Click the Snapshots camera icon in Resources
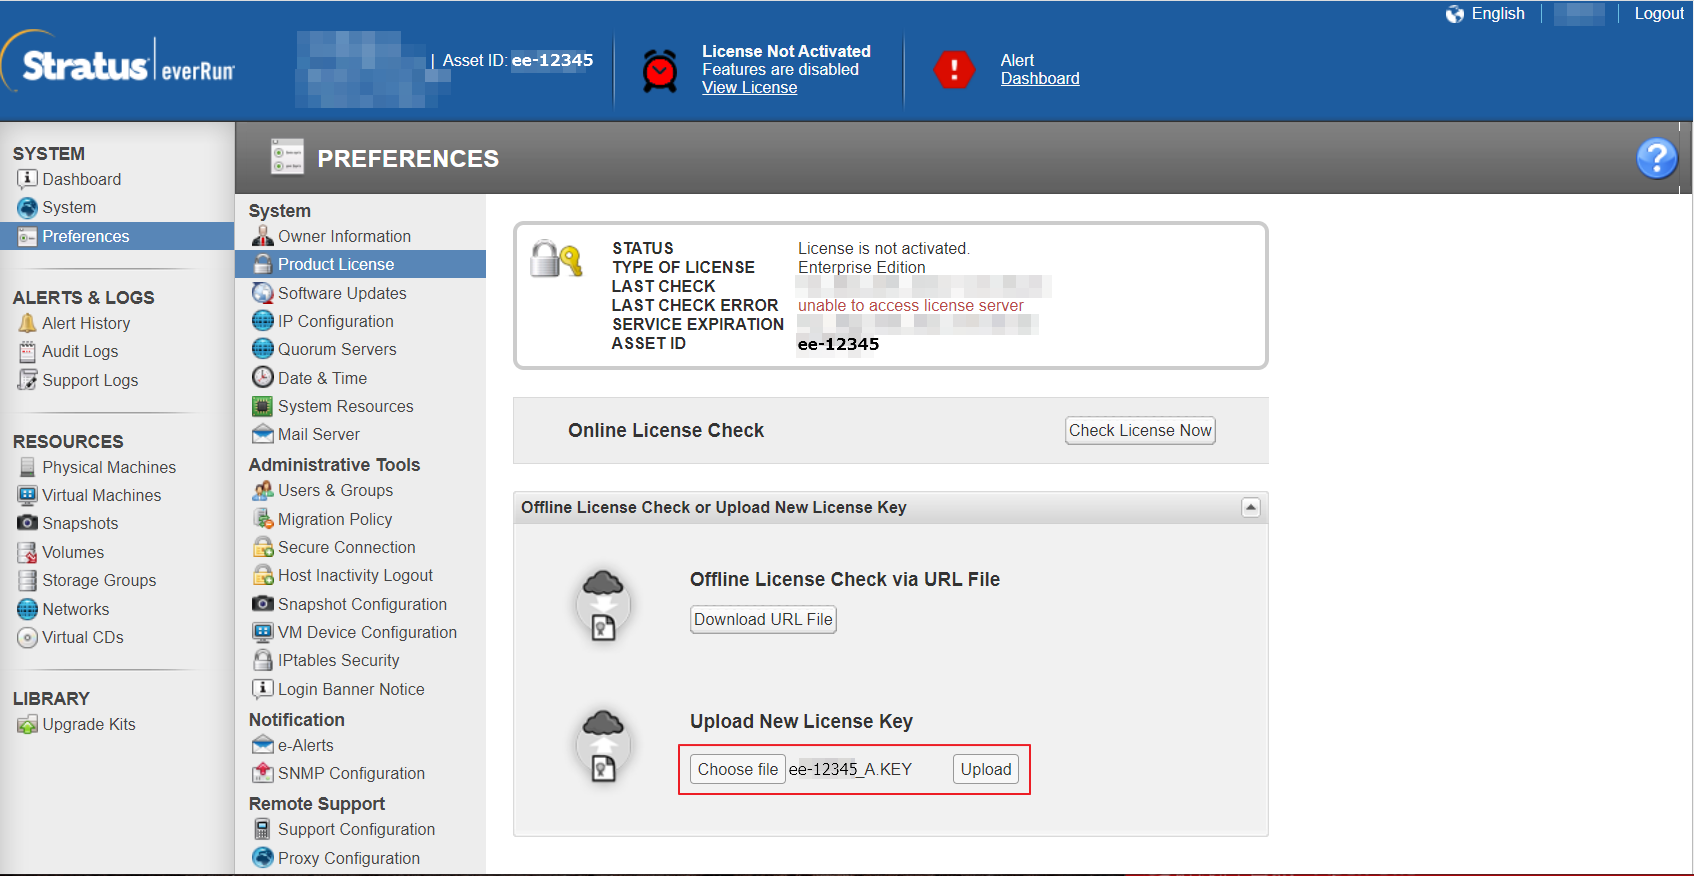Image resolution: width=1694 pixels, height=876 pixels. click(x=27, y=523)
